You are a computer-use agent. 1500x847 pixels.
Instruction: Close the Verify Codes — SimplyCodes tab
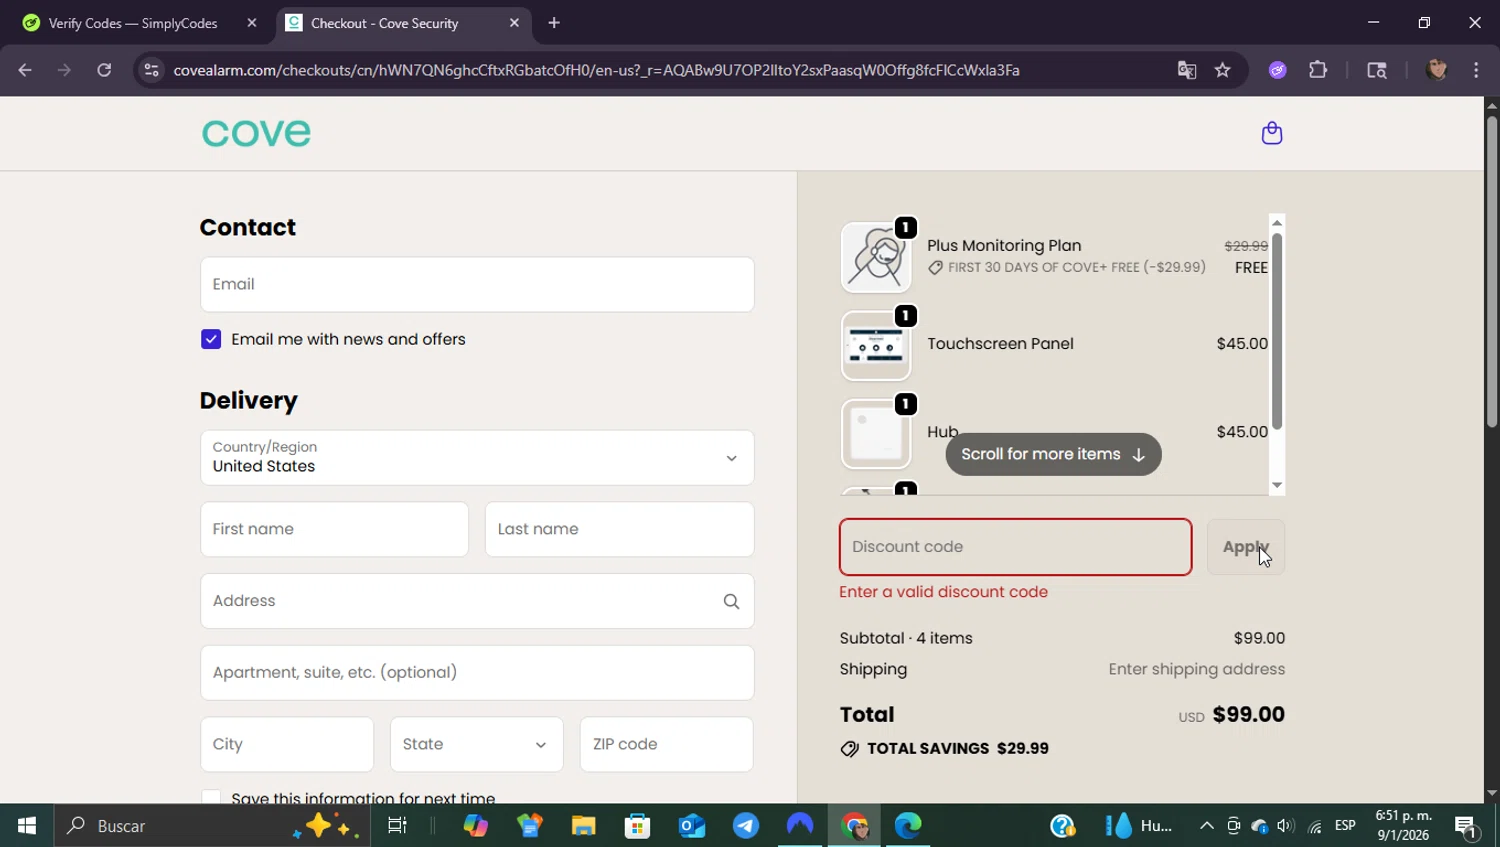[x=252, y=23]
